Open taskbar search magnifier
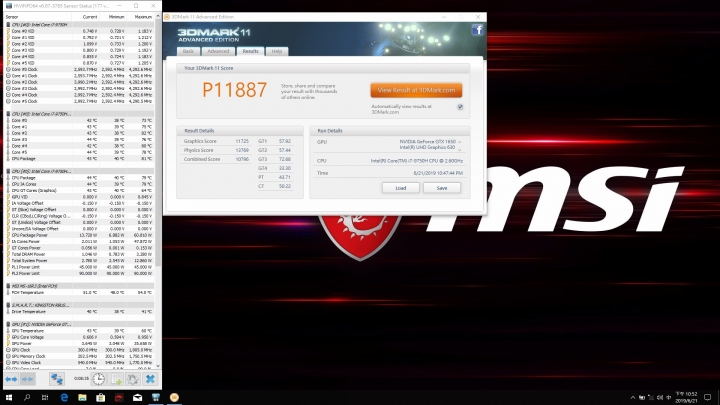The image size is (720, 405). (x=27, y=398)
